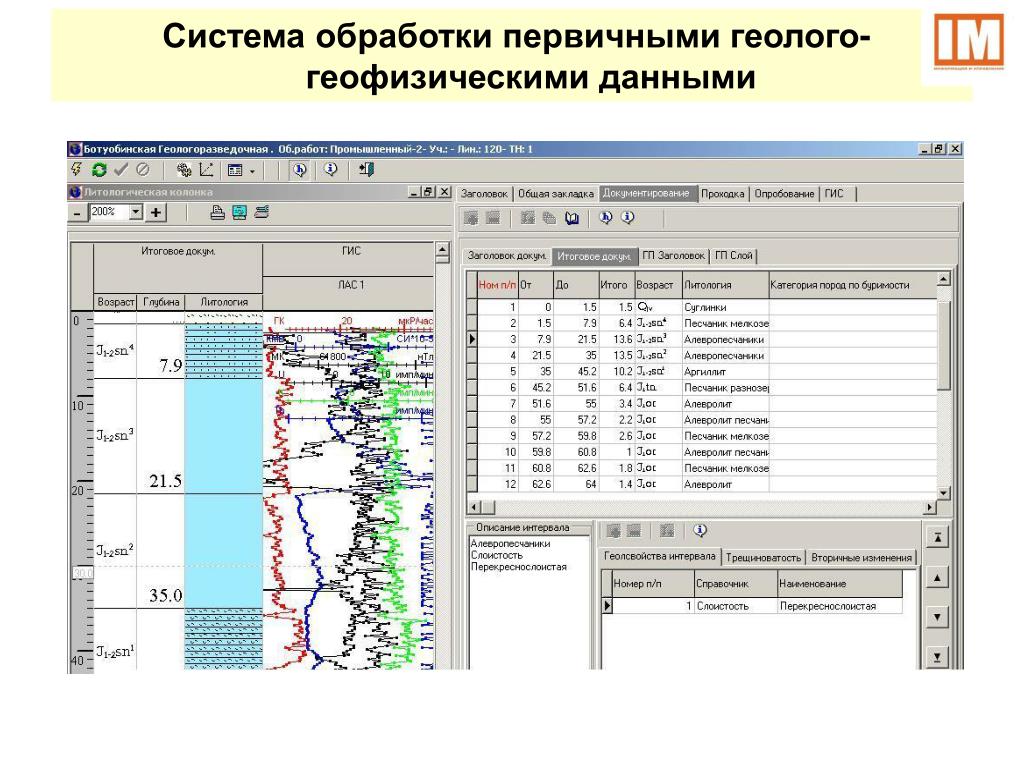Click the grey cancel circle icon
The height and width of the screenshot is (768, 1024).
tap(142, 170)
